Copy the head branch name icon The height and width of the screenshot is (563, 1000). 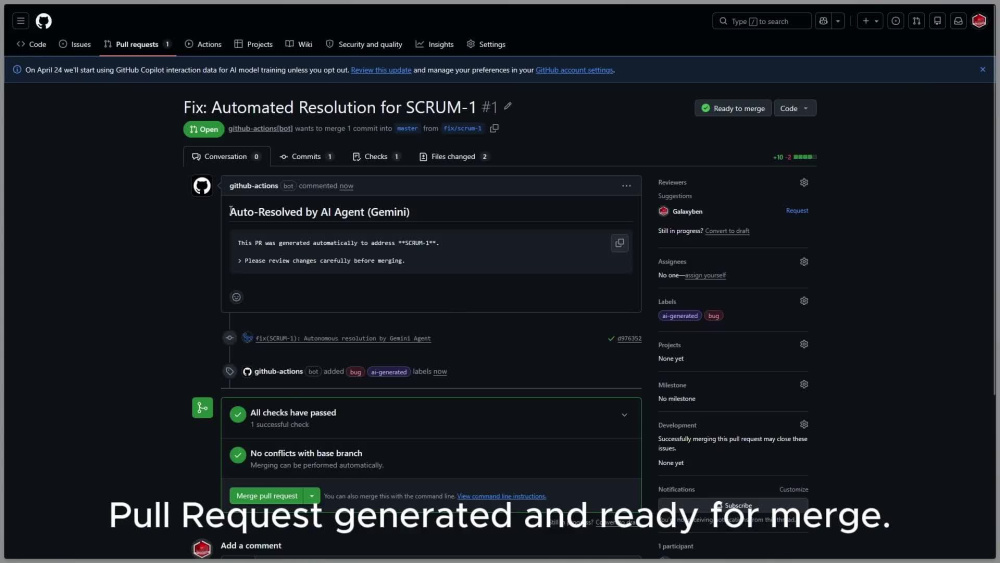point(494,128)
